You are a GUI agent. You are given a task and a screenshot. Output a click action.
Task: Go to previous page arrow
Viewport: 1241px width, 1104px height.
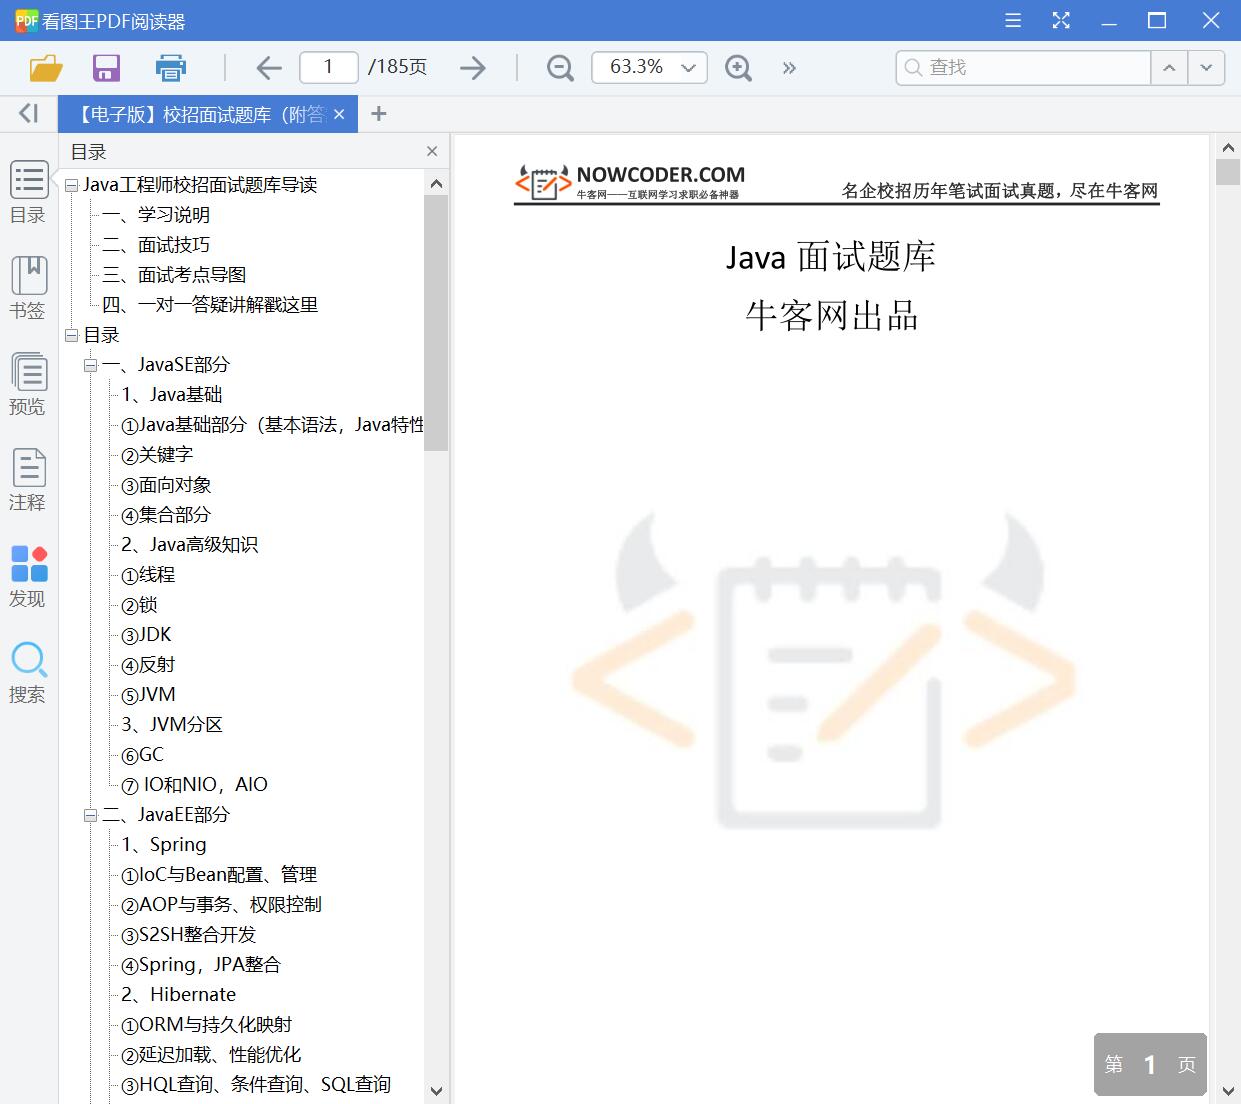[268, 68]
